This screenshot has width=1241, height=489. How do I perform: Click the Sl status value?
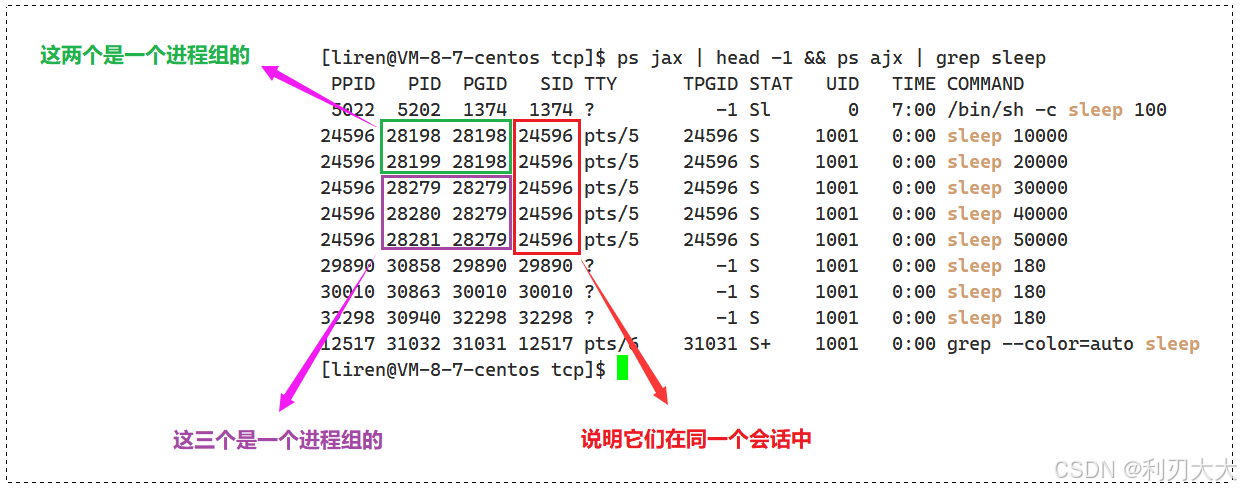pos(760,110)
